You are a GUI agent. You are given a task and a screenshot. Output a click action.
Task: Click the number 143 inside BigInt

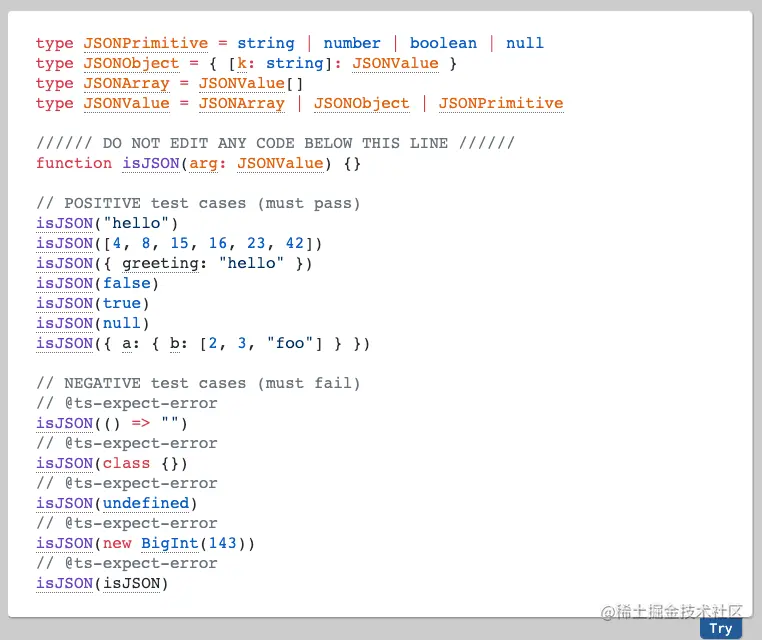(222, 543)
